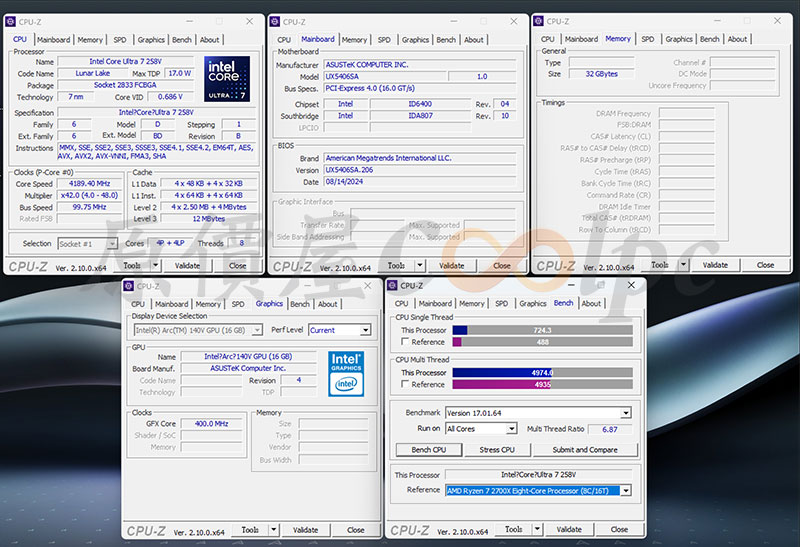The width and height of the screenshot is (800, 547).
Task: Open the Run on All Cores dropdown
Action: [511, 429]
